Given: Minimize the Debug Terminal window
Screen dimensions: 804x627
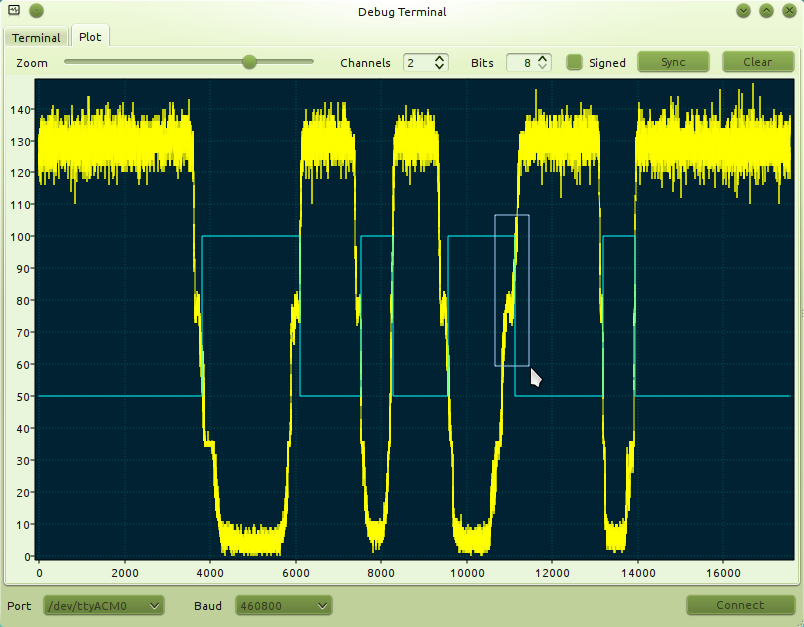Looking at the screenshot, I should (743, 10).
